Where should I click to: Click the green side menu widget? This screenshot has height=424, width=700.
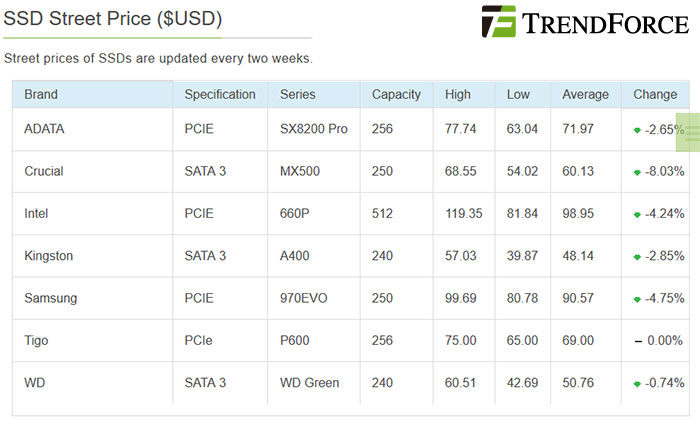[x=688, y=132]
